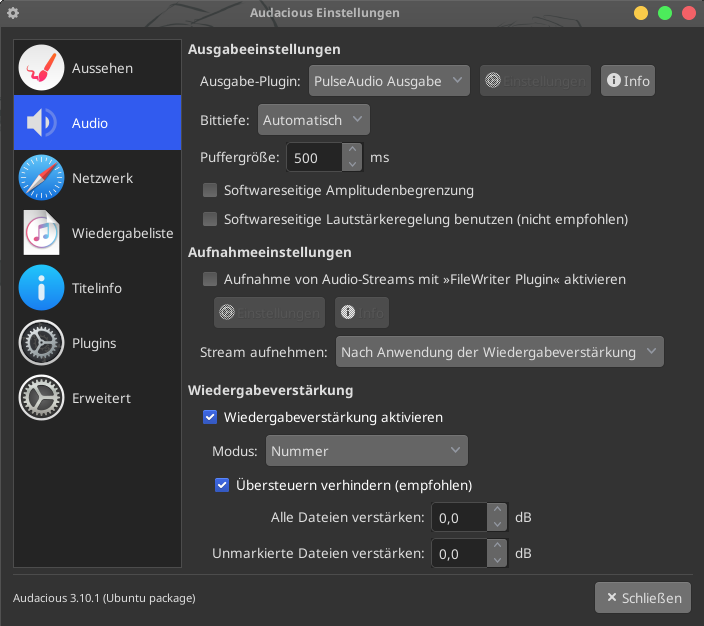Select the Audio speaker icon in sidebar
Viewport: 704px width, 626px height.
(41, 123)
